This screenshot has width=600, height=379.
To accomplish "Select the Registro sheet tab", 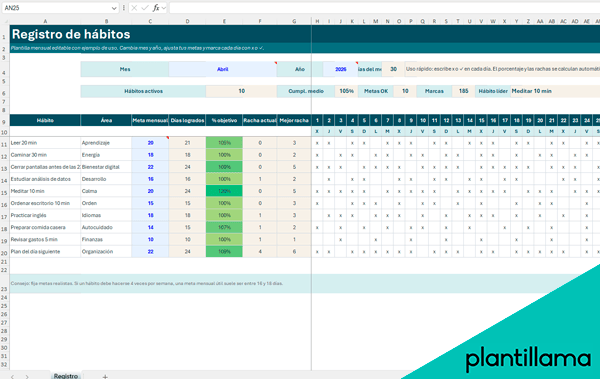I will 66,376.
